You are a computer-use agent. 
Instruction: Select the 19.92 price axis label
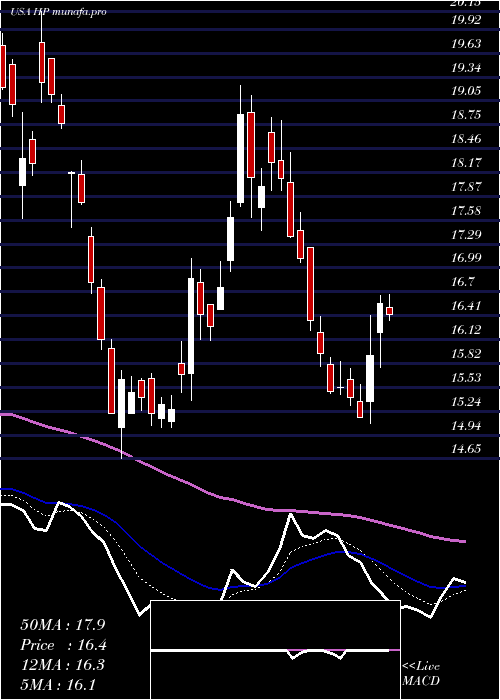467,20
